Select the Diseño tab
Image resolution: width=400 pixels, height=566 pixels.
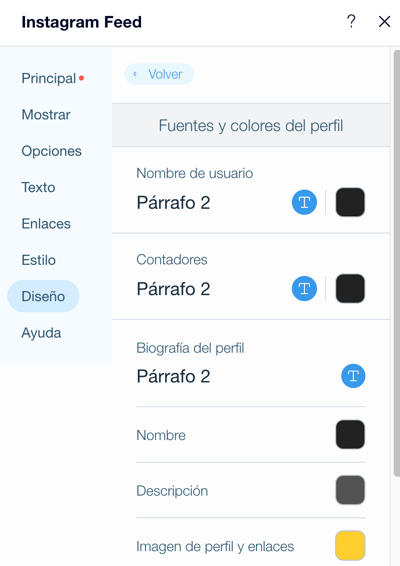click(43, 296)
